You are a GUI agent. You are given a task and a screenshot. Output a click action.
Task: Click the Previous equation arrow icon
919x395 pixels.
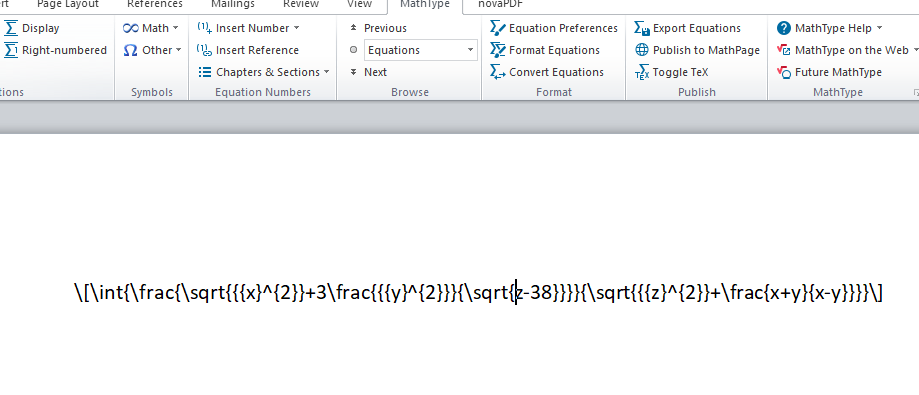click(x=353, y=28)
